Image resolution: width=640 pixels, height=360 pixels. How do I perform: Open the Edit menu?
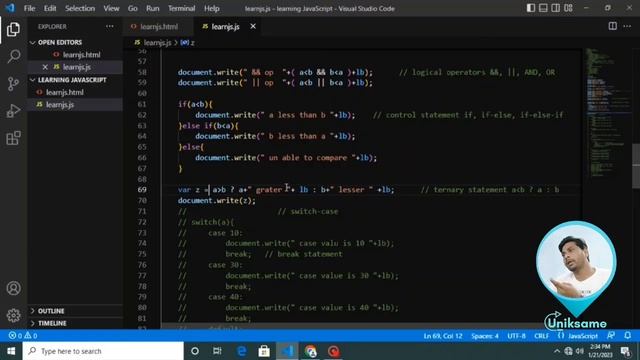pos(50,8)
